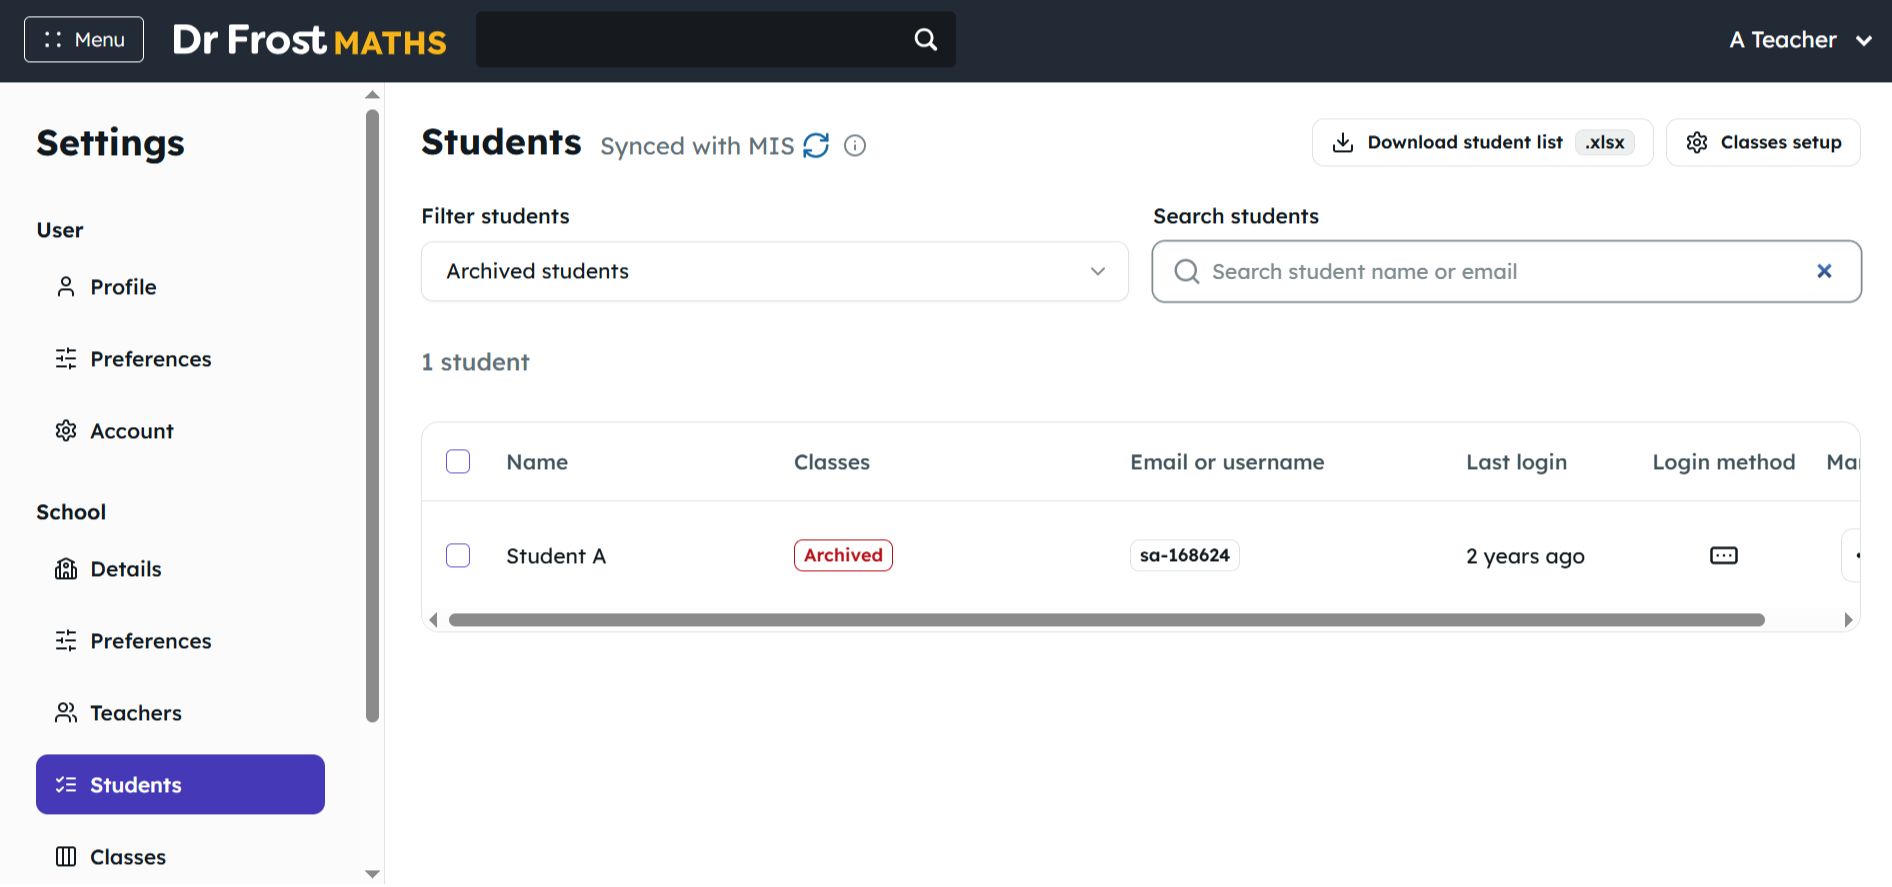Click the table horizontal scrollbar thumb
This screenshot has width=1892, height=887.
click(1107, 620)
